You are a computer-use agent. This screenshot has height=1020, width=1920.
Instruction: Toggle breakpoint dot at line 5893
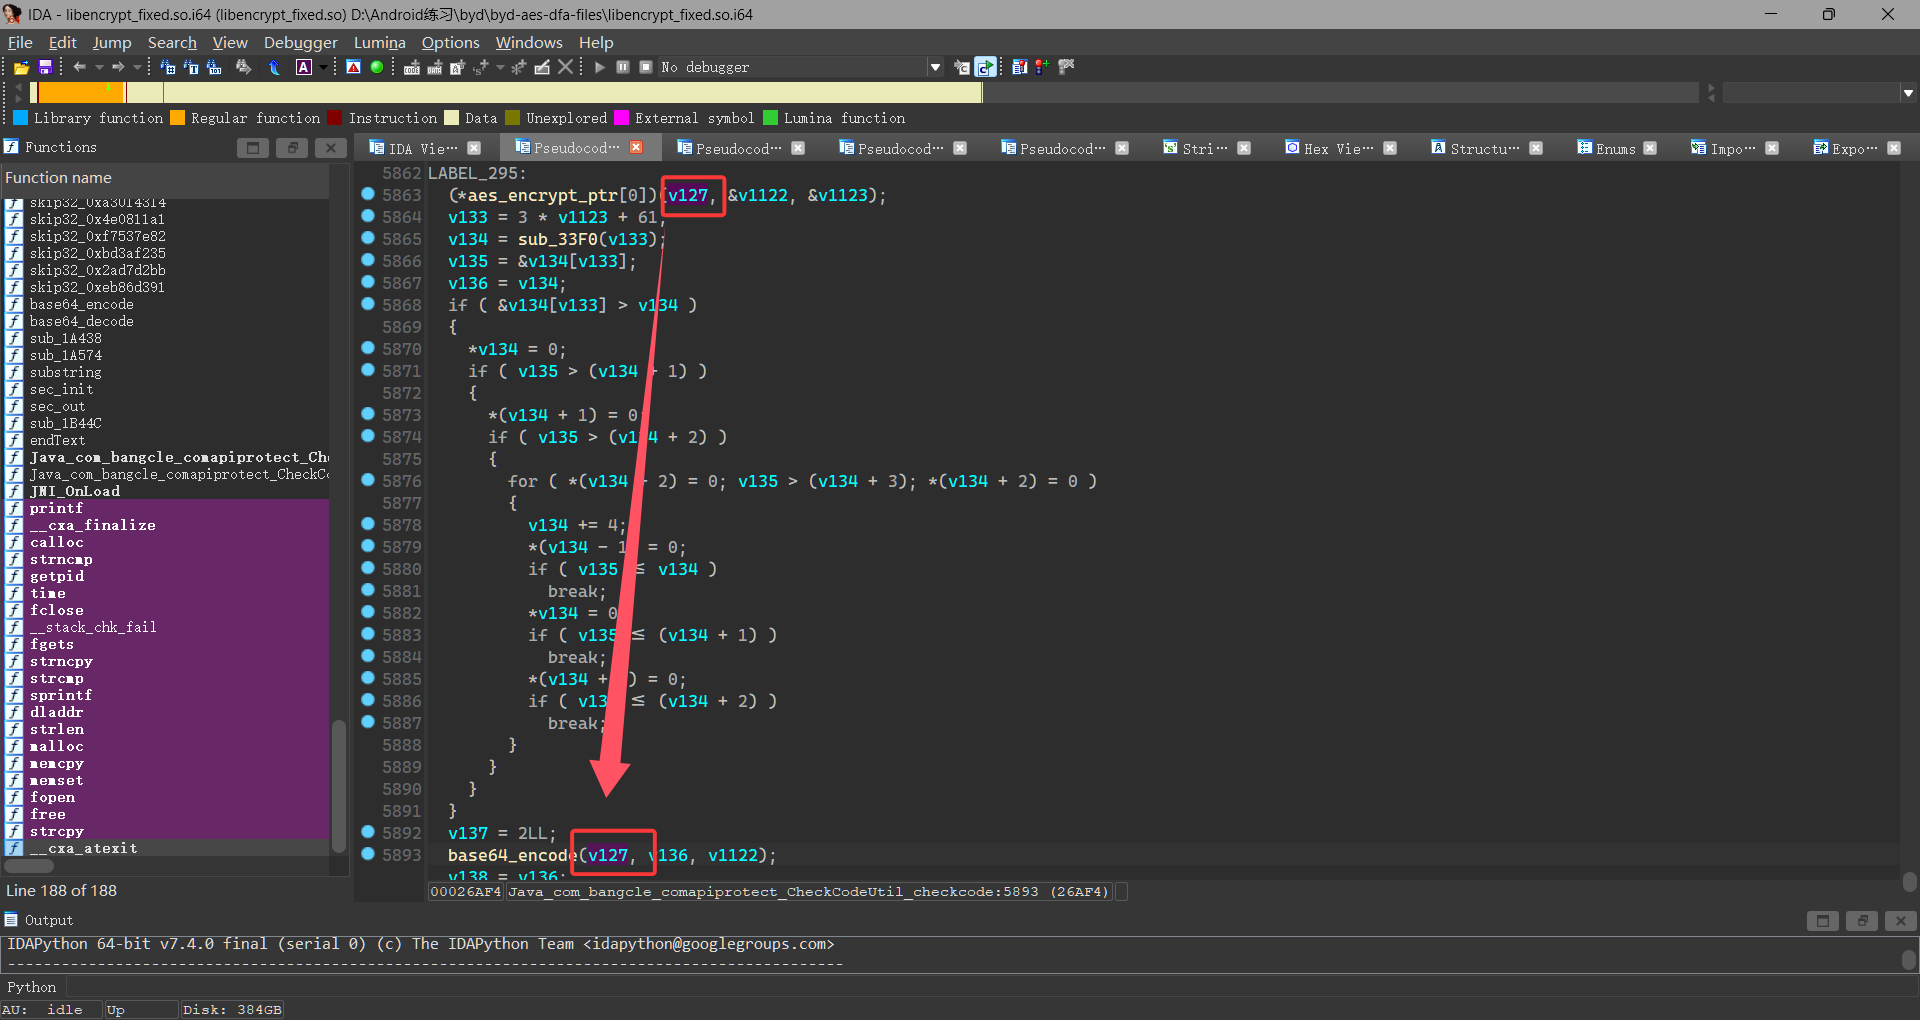[367, 854]
